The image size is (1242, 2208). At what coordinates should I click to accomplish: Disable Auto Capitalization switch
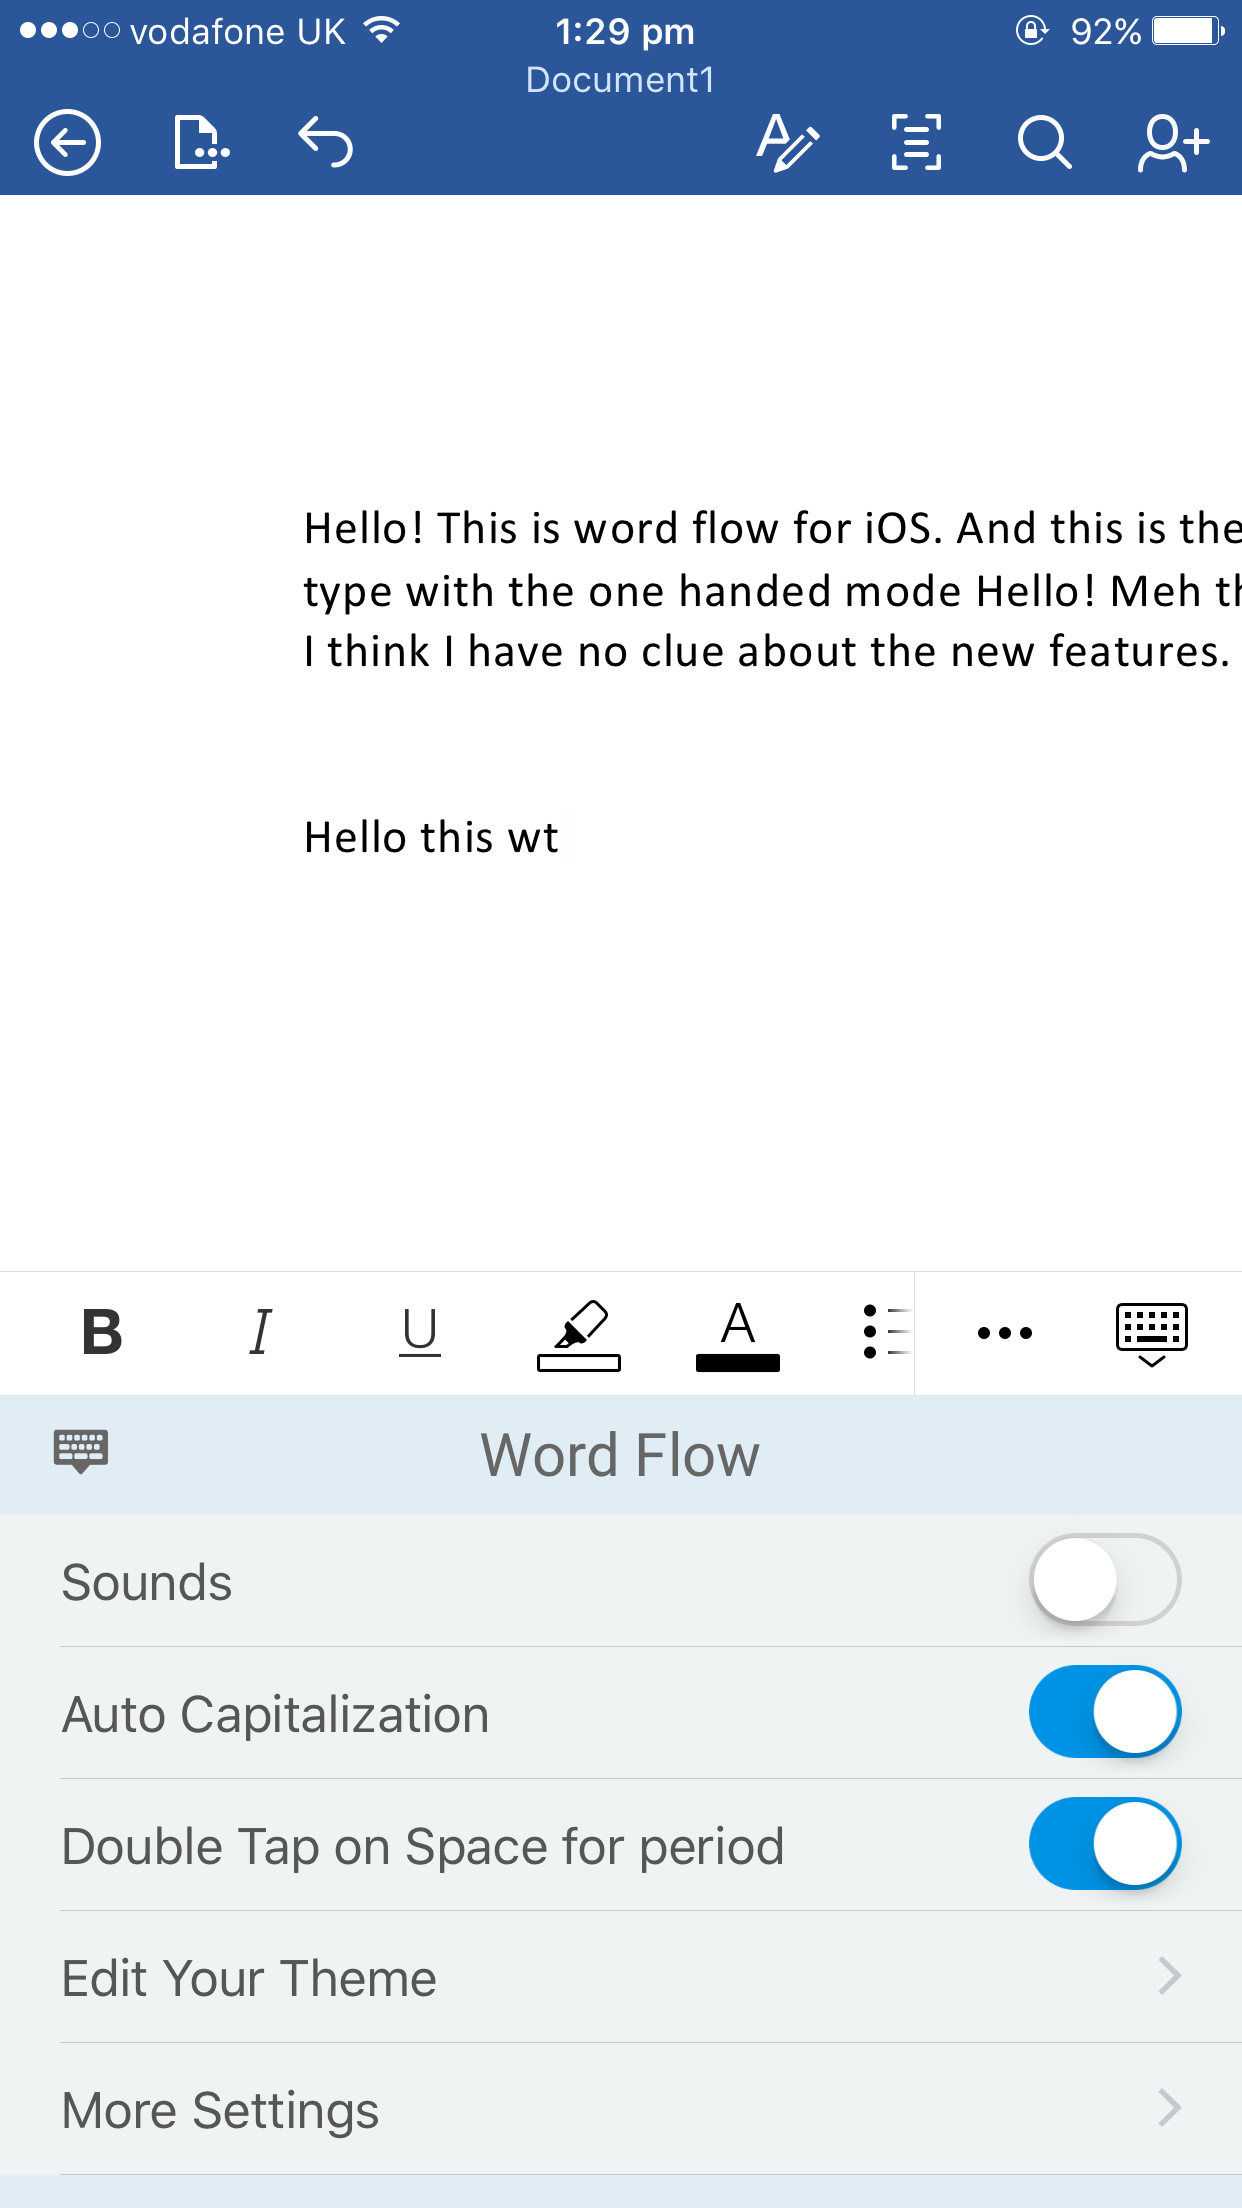click(1105, 1712)
